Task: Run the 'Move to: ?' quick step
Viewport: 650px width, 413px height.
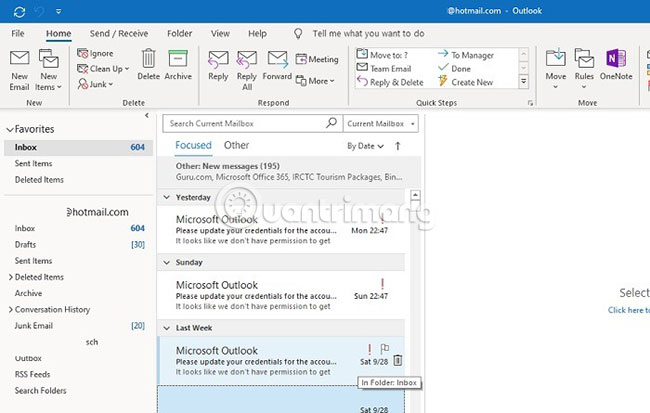Action: tap(383, 55)
